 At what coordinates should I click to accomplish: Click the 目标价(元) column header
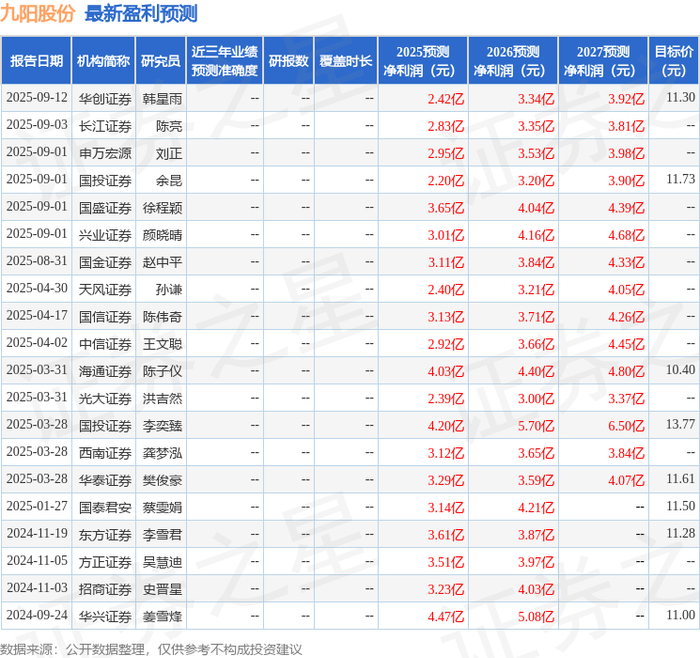pyautogui.click(x=674, y=61)
